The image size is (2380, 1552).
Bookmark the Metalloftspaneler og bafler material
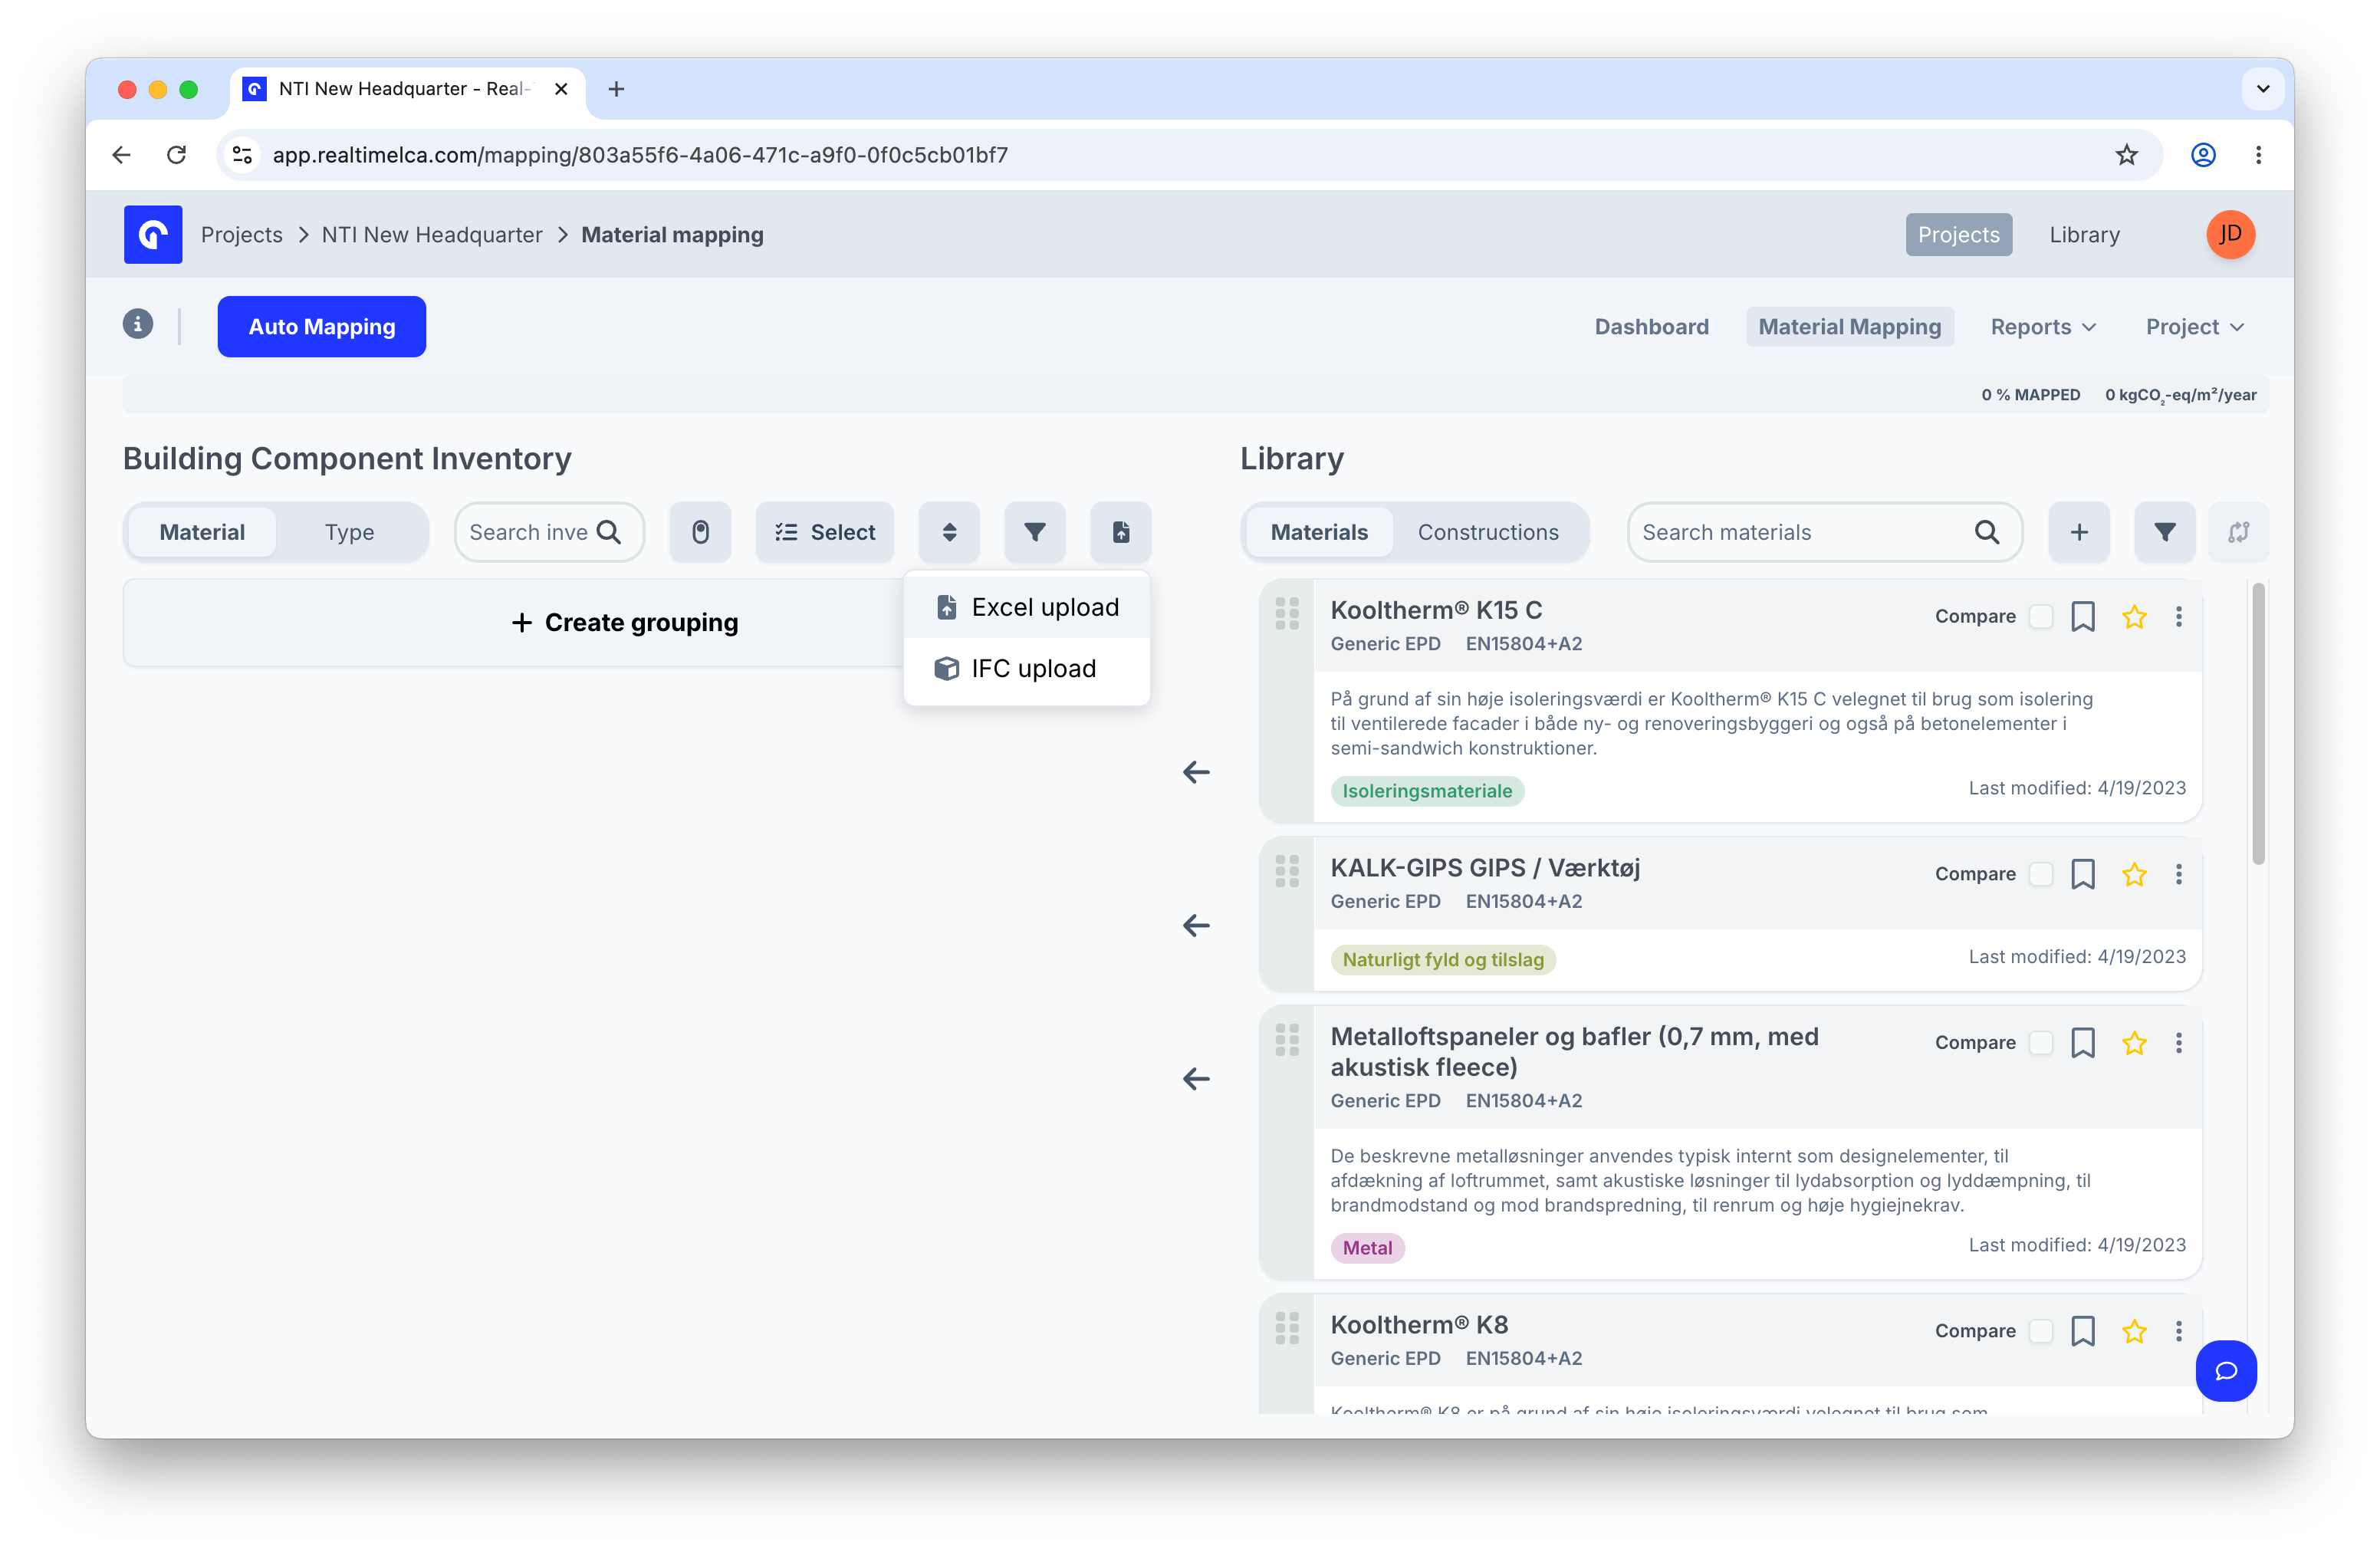tap(2083, 1043)
